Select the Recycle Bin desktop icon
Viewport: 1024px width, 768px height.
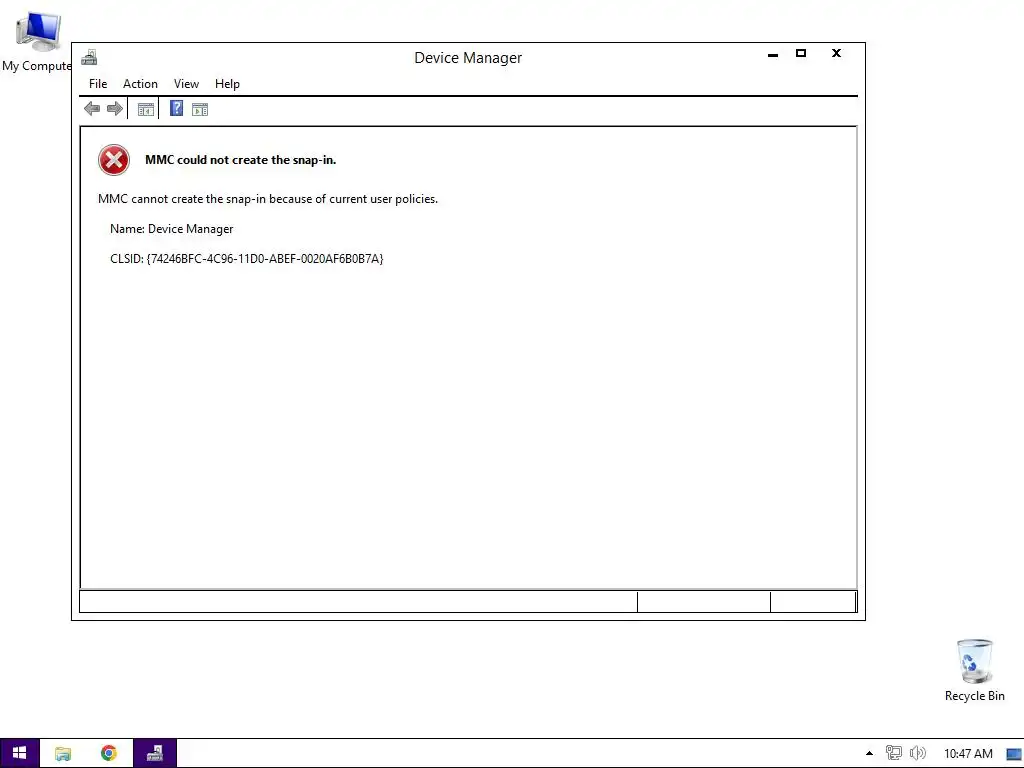click(x=974, y=670)
